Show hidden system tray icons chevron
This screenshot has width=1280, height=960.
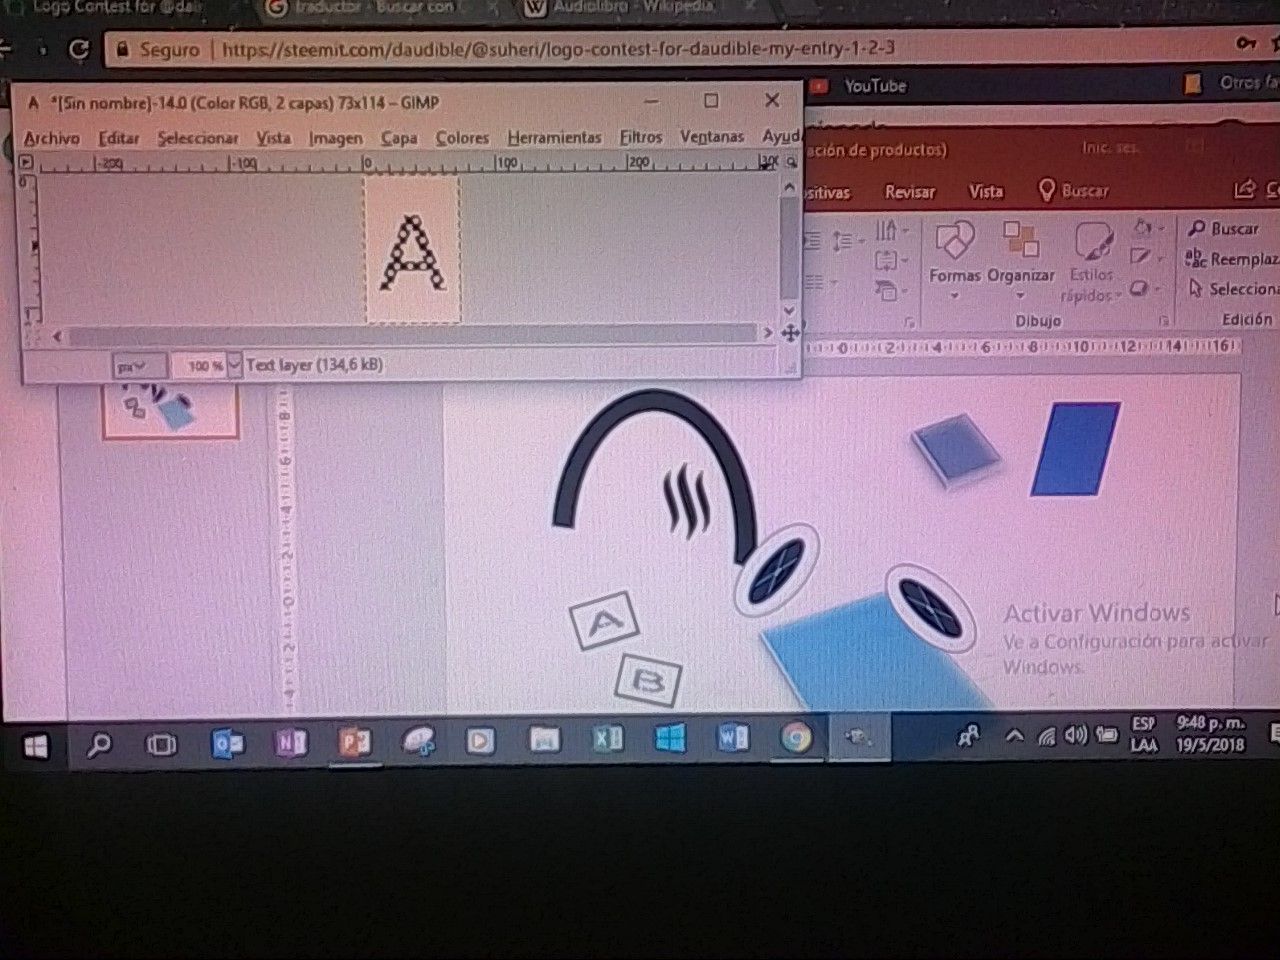(1013, 736)
